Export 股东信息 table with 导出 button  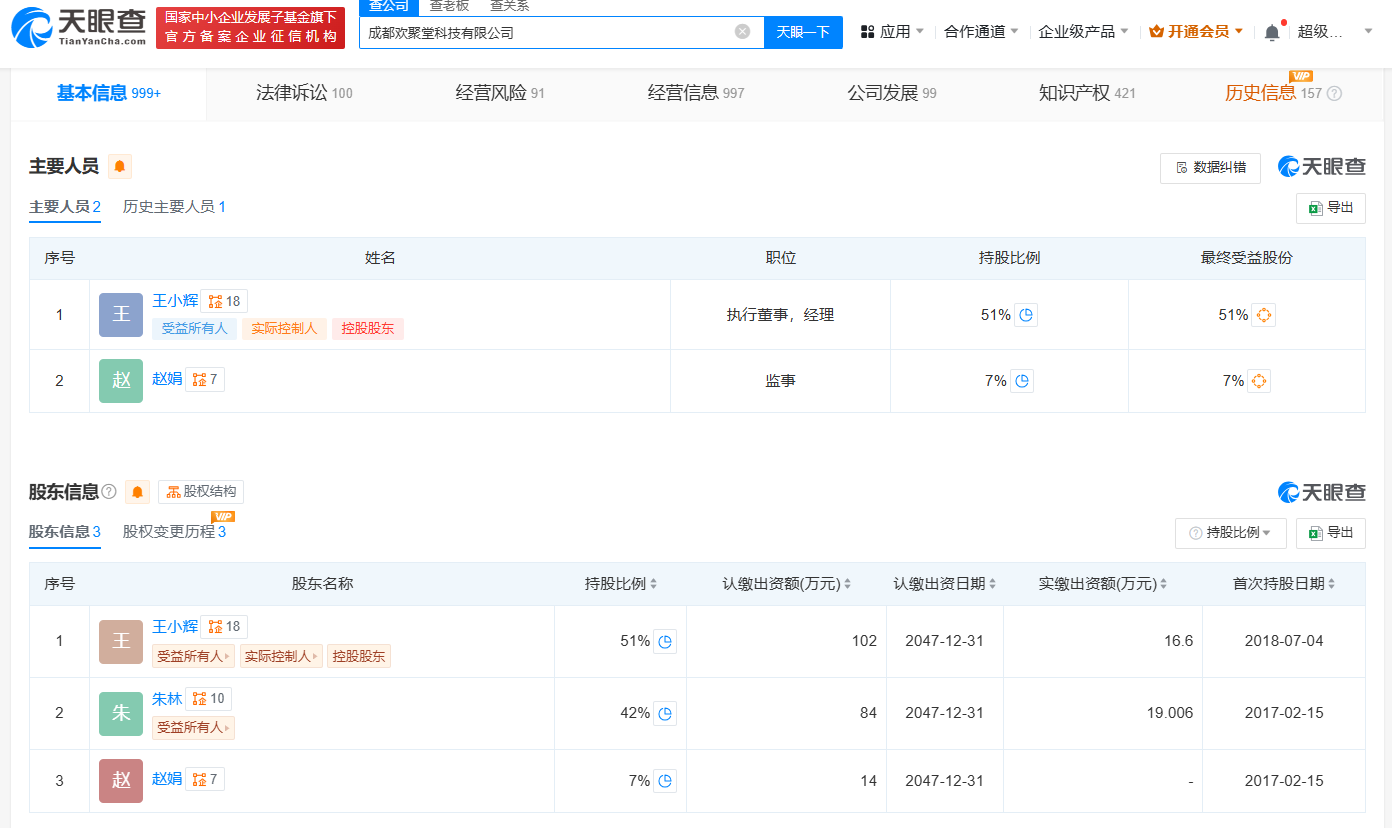[1330, 533]
